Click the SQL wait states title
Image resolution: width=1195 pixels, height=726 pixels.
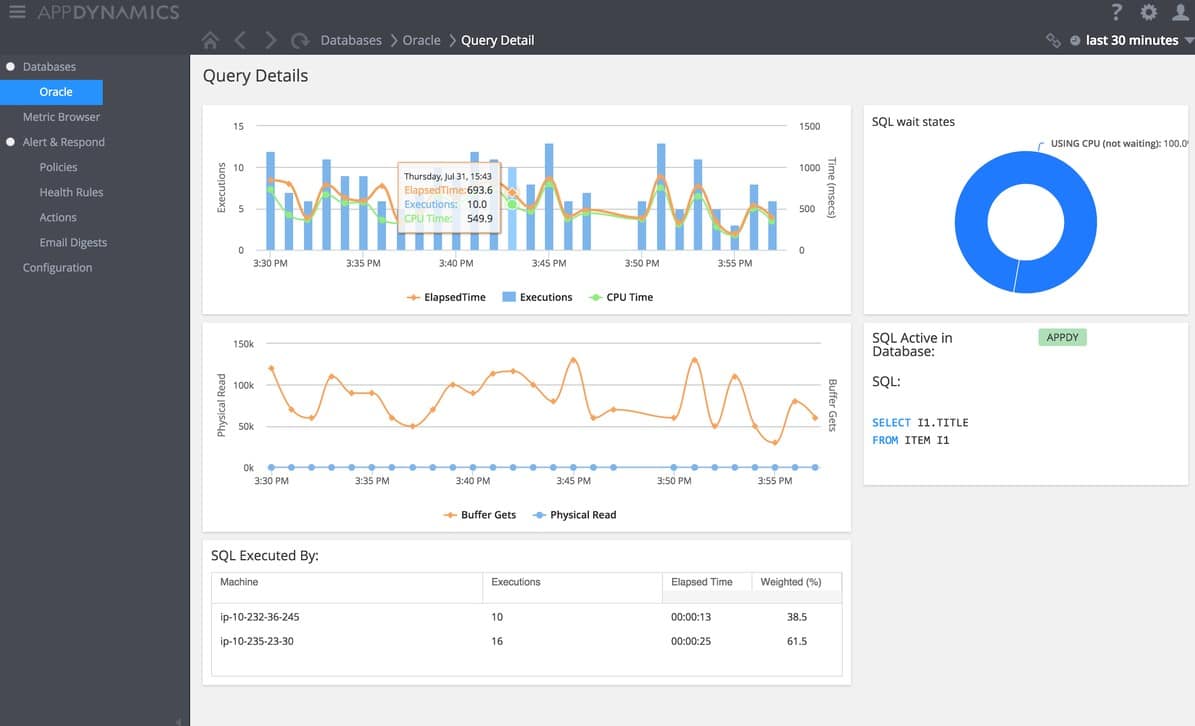coord(913,122)
